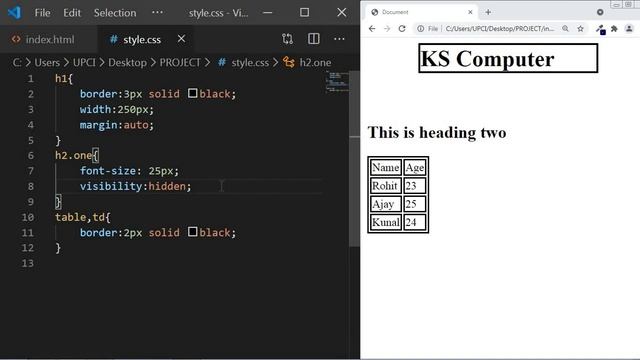Open editor More Actions ellipsis
The height and width of the screenshot is (360, 640).
tap(339, 39)
